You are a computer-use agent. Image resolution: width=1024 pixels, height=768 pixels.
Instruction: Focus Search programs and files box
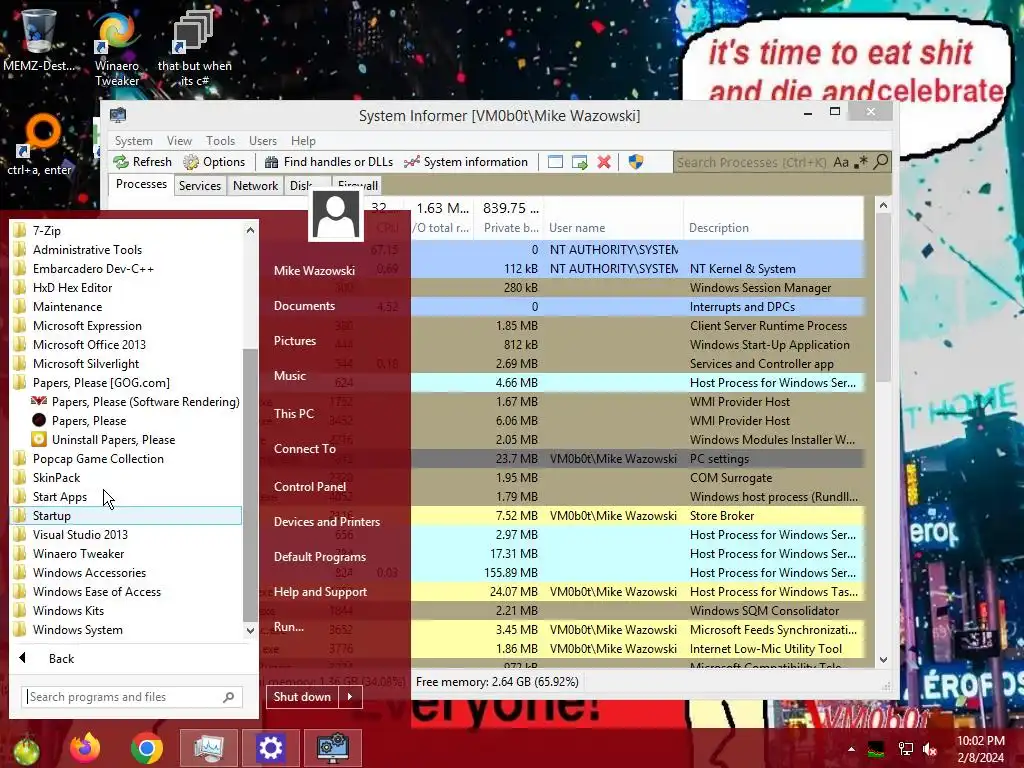click(x=132, y=697)
